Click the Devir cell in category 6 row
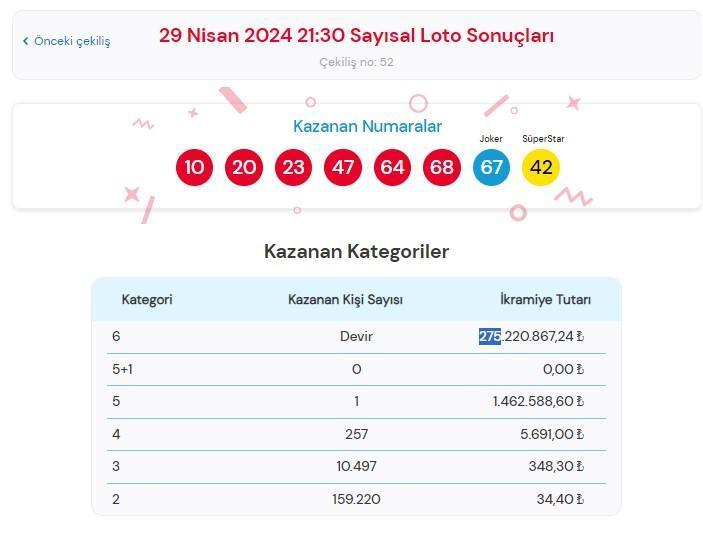 [x=356, y=337]
